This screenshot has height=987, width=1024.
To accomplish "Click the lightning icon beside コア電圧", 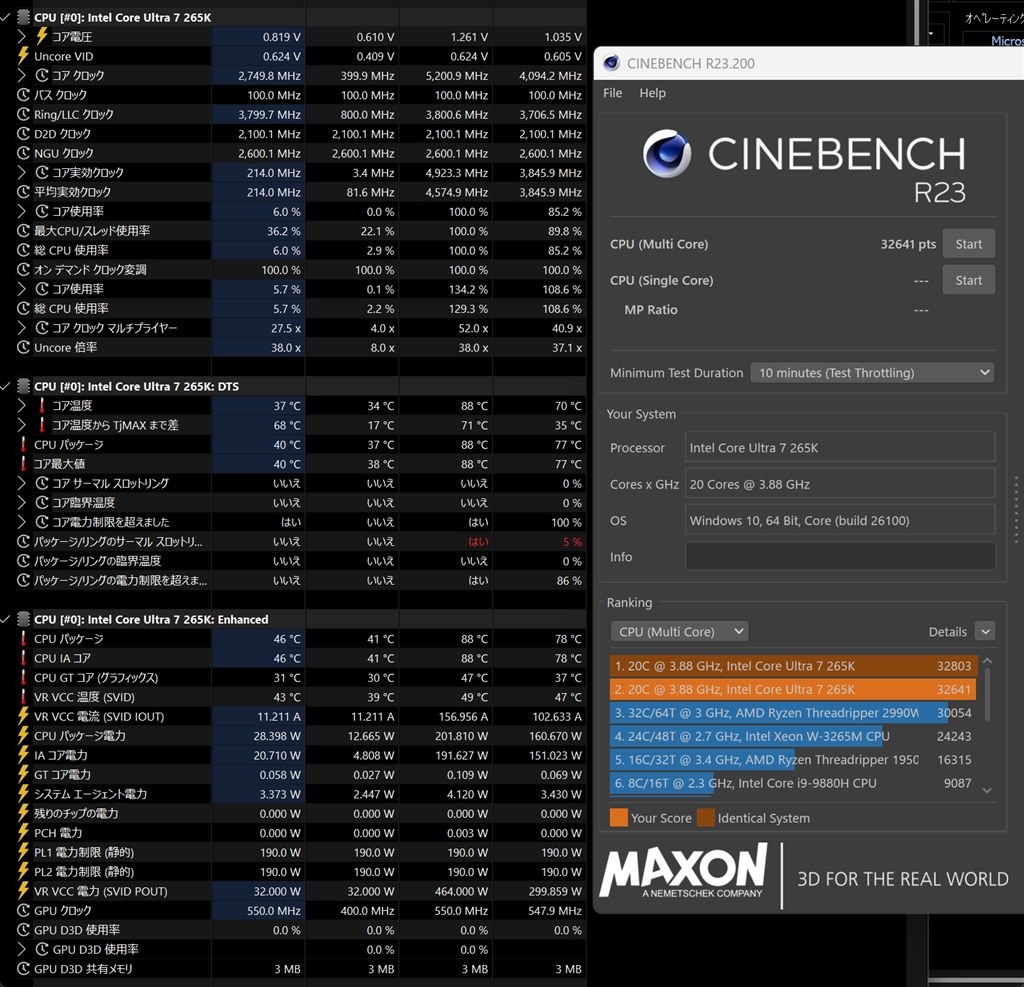I will 41,36.
